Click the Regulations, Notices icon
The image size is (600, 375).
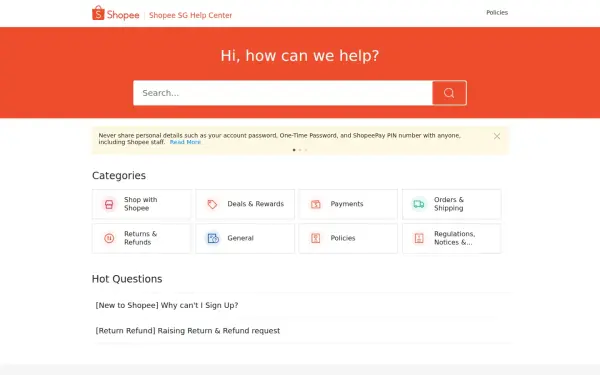tap(419, 238)
